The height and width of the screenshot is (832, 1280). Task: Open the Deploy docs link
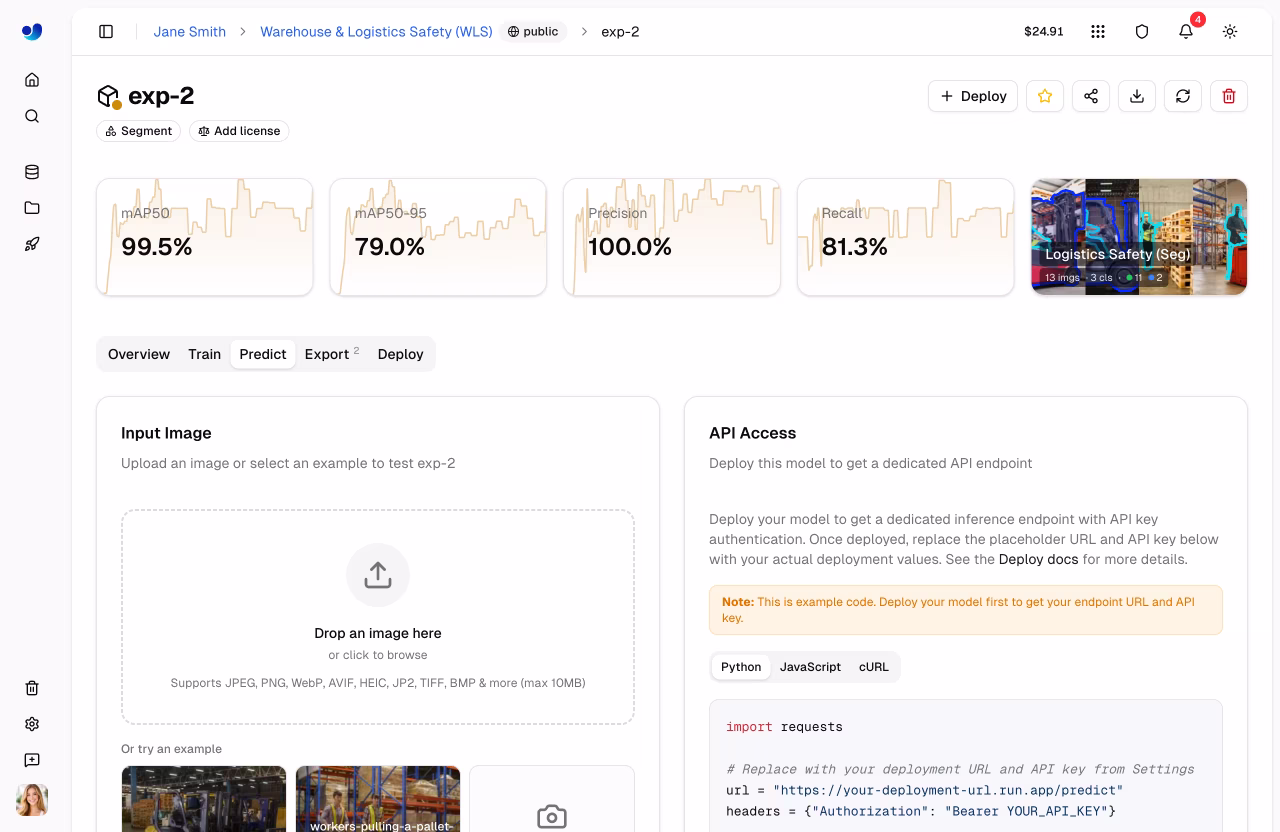(x=1038, y=559)
